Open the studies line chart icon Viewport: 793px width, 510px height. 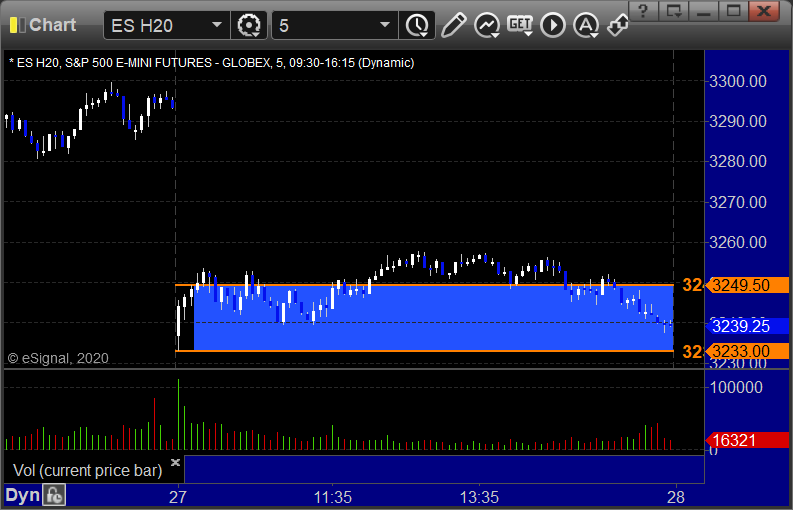pos(487,25)
